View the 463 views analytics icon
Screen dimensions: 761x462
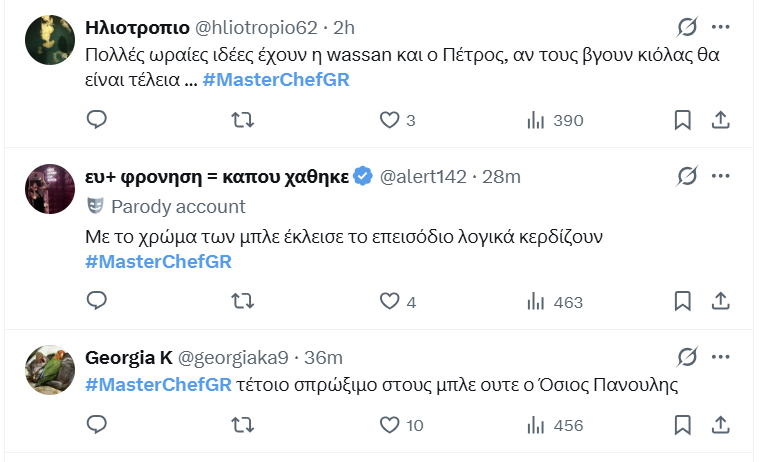[535, 301]
